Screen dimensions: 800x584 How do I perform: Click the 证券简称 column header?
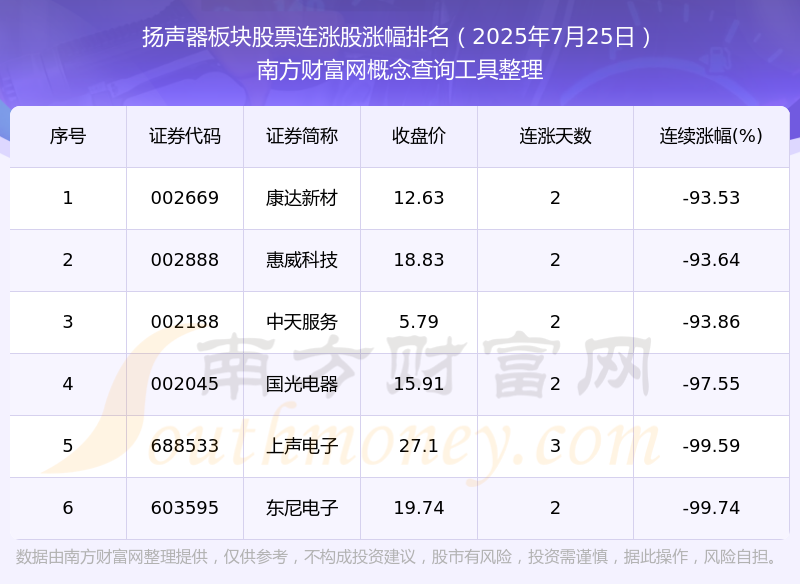click(302, 136)
